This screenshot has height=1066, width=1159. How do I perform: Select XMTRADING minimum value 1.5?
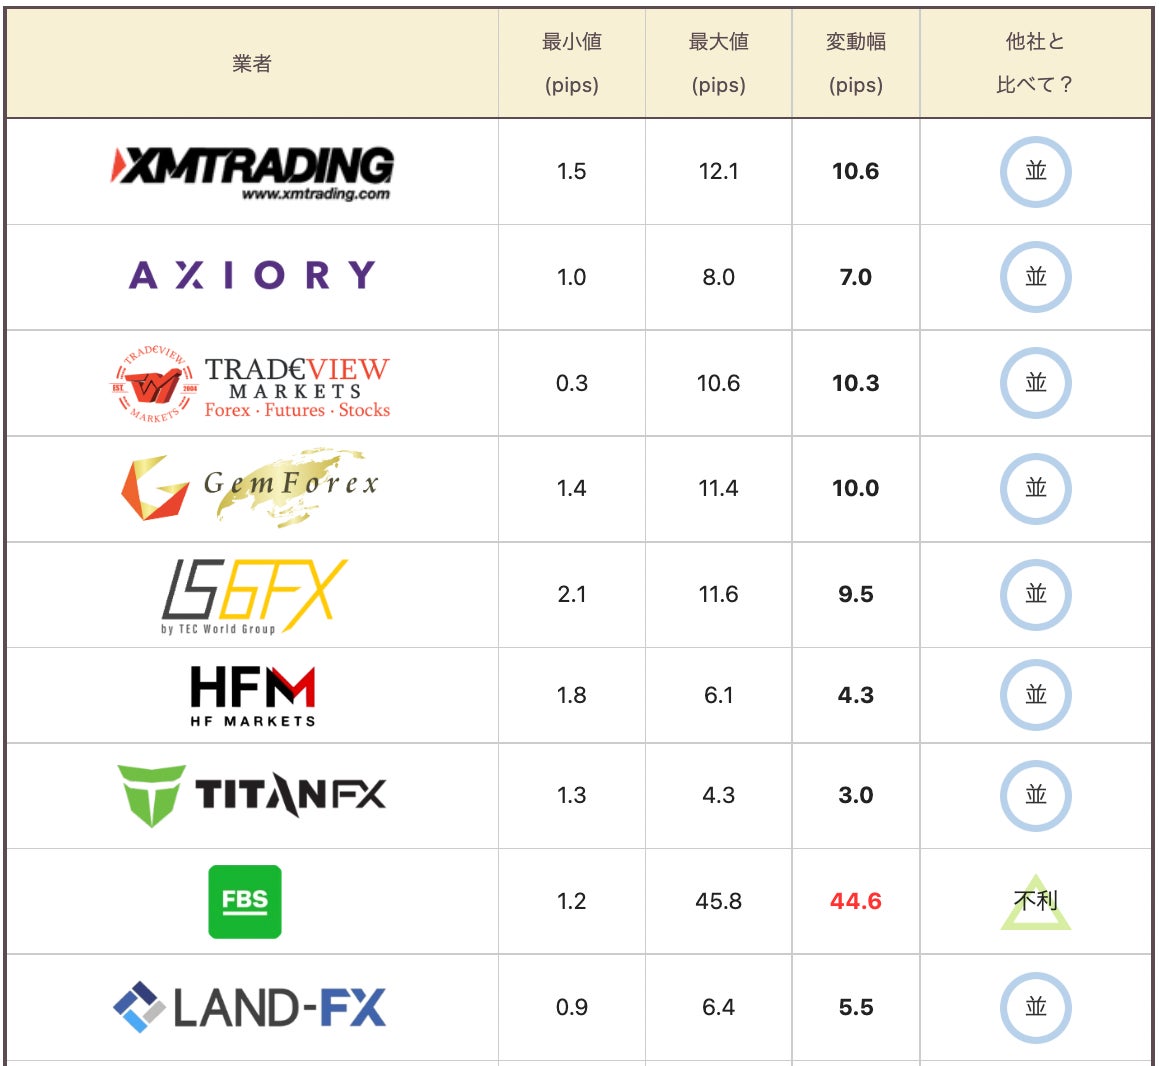tap(571, 172)
